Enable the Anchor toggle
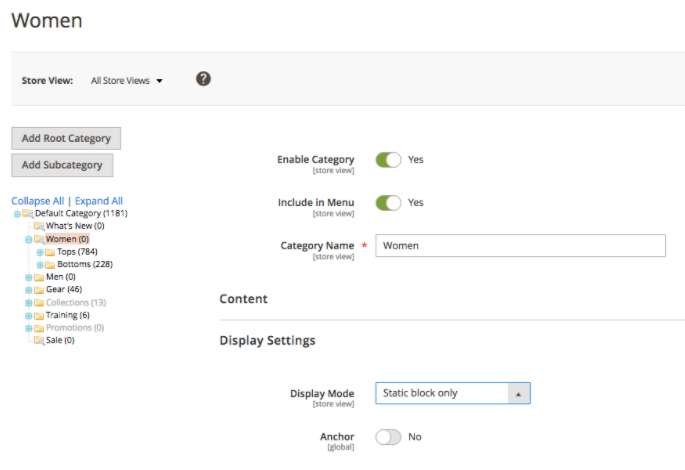 coord(388,437)
